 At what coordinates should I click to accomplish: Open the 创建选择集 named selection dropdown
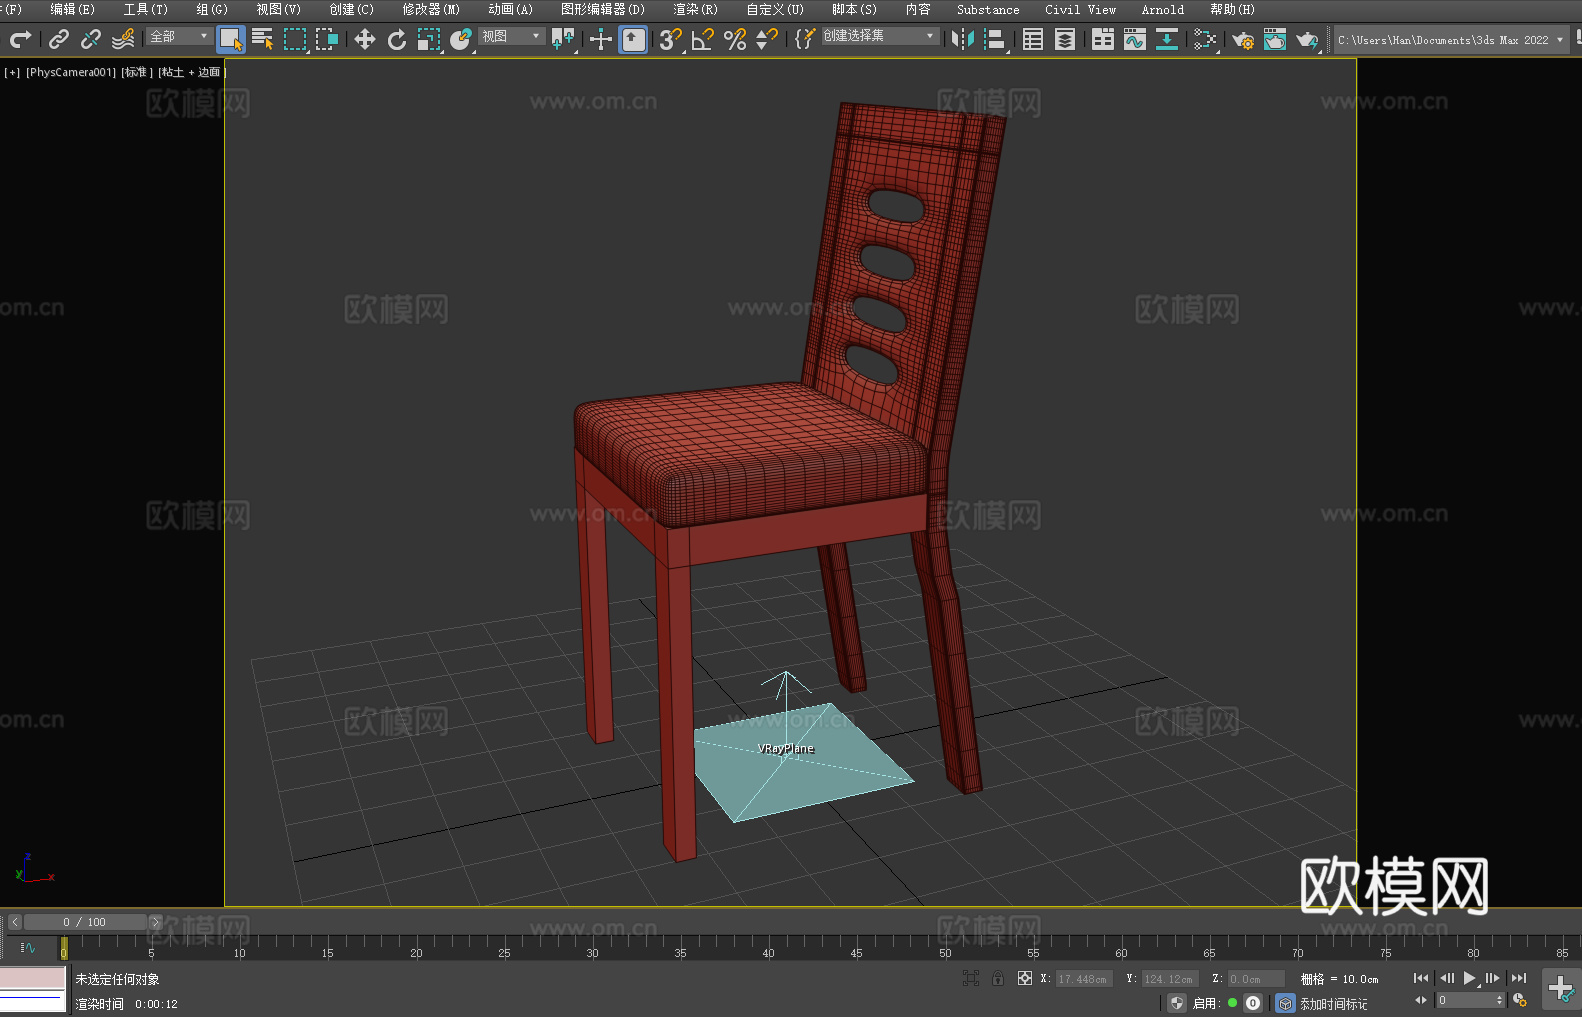[x=879, y=36]
